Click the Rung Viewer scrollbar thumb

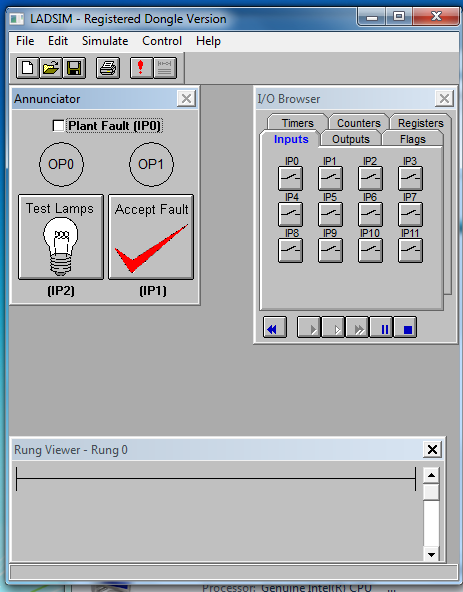(431, 492)
